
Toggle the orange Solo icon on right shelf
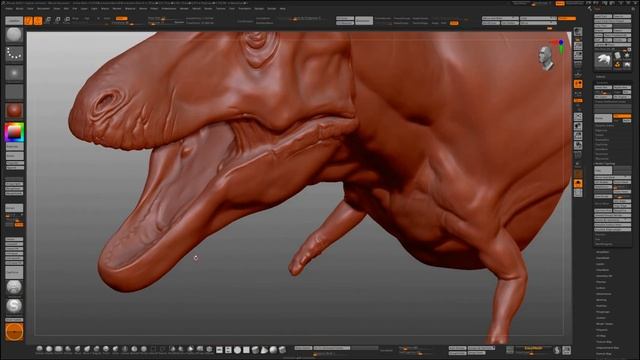pos(578,183)
